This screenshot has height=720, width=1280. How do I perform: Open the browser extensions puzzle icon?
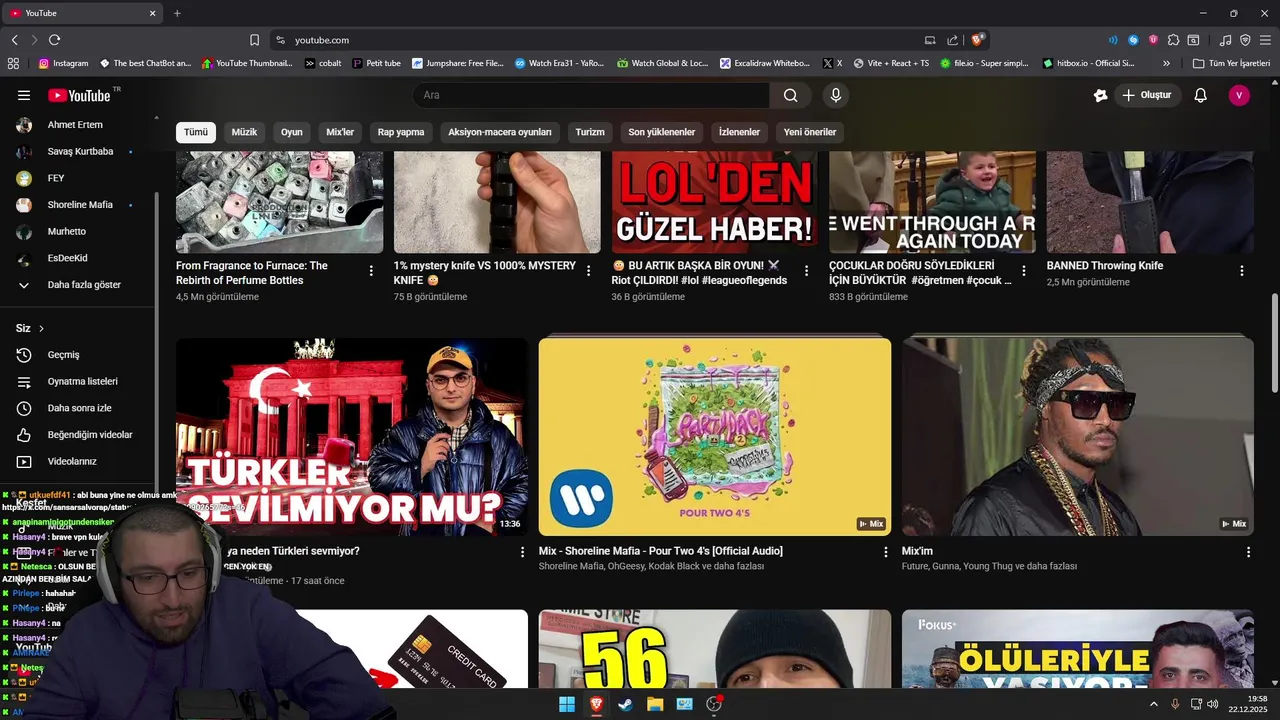coord(1173,40)
